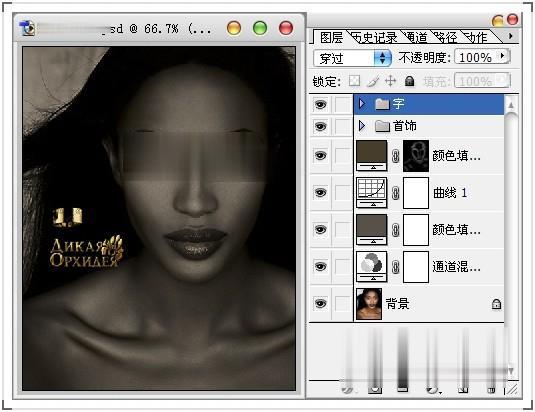Select the lower 颜色填 layer white mask thumbnail
Viewport: 535px width, 412px height.
[x=416, y=230]
